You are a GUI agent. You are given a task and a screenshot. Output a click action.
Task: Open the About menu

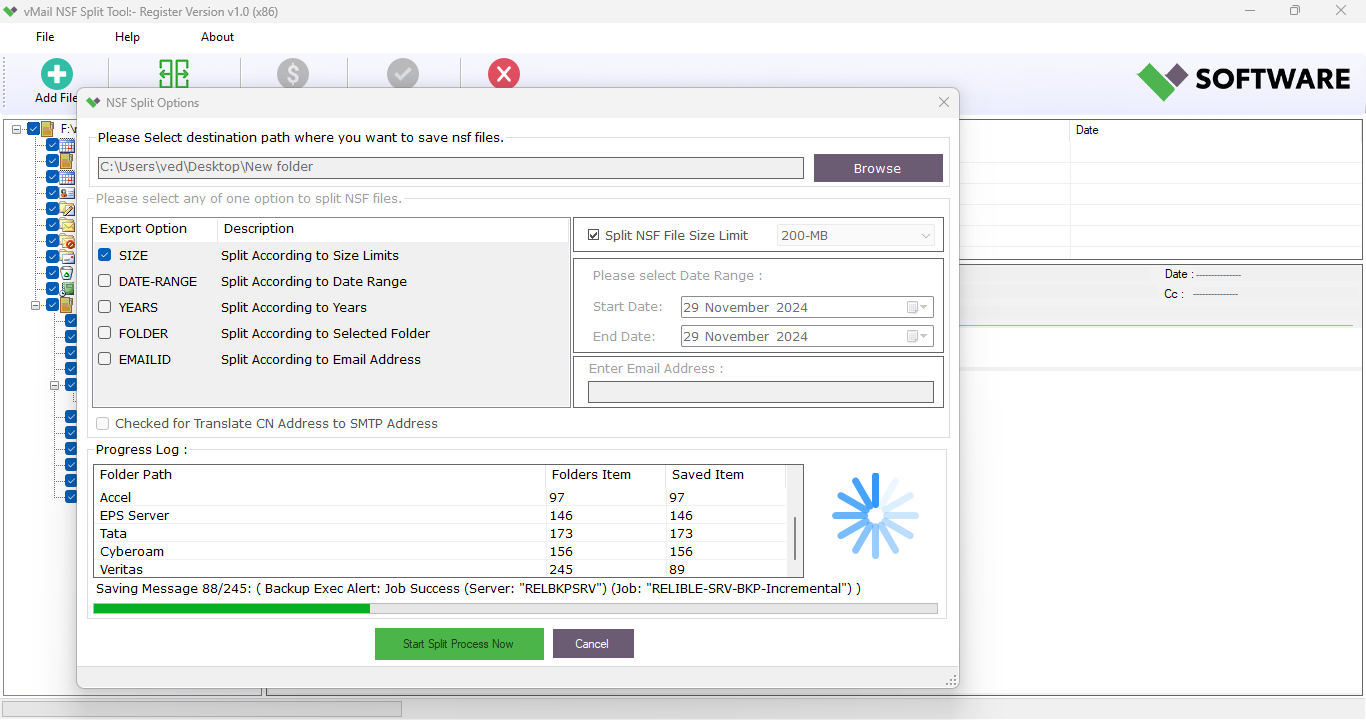(217, 37)
